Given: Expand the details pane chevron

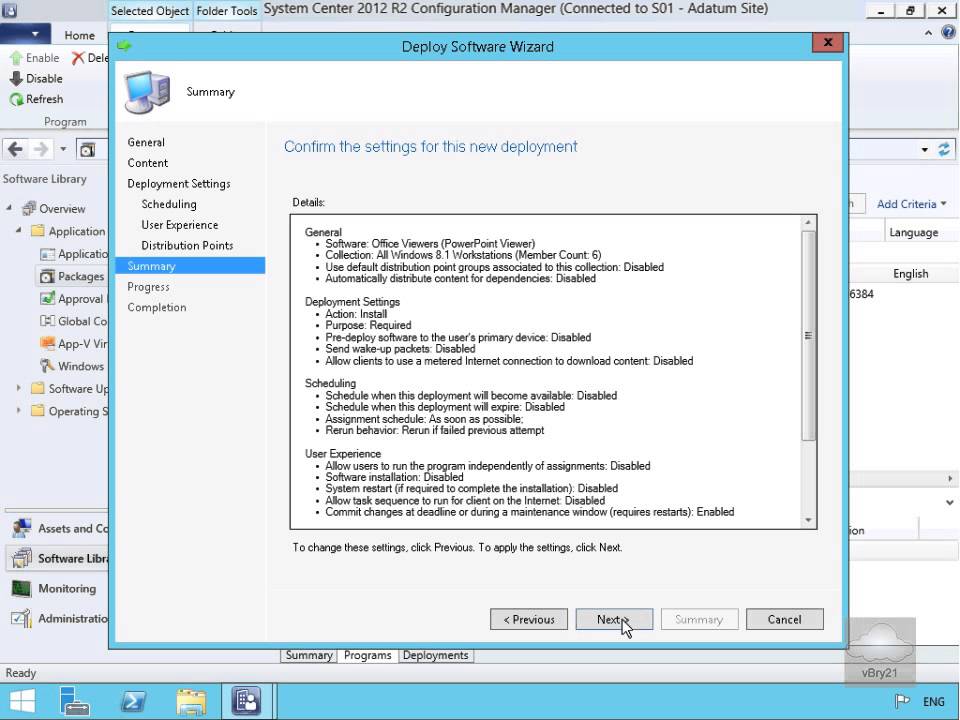Looking at the screenshot, I should pyautogui.click(x=950, y=503).
